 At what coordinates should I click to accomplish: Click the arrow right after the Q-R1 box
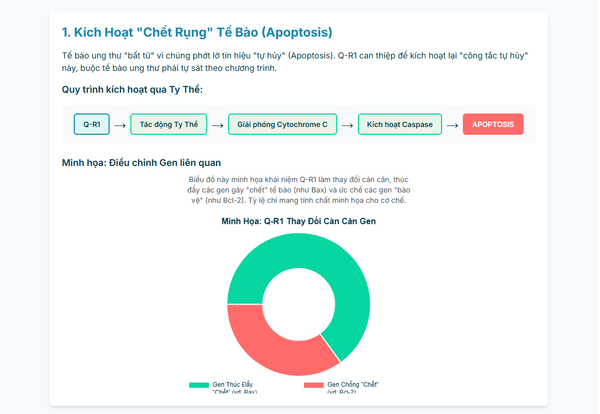click(119, 125)
